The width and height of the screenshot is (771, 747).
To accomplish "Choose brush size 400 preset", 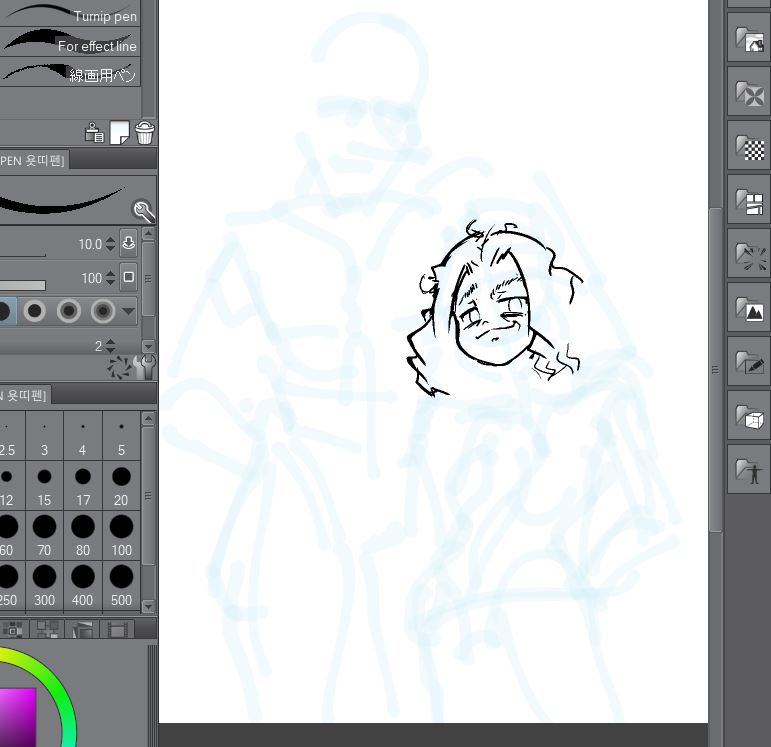I will (83, 586).
